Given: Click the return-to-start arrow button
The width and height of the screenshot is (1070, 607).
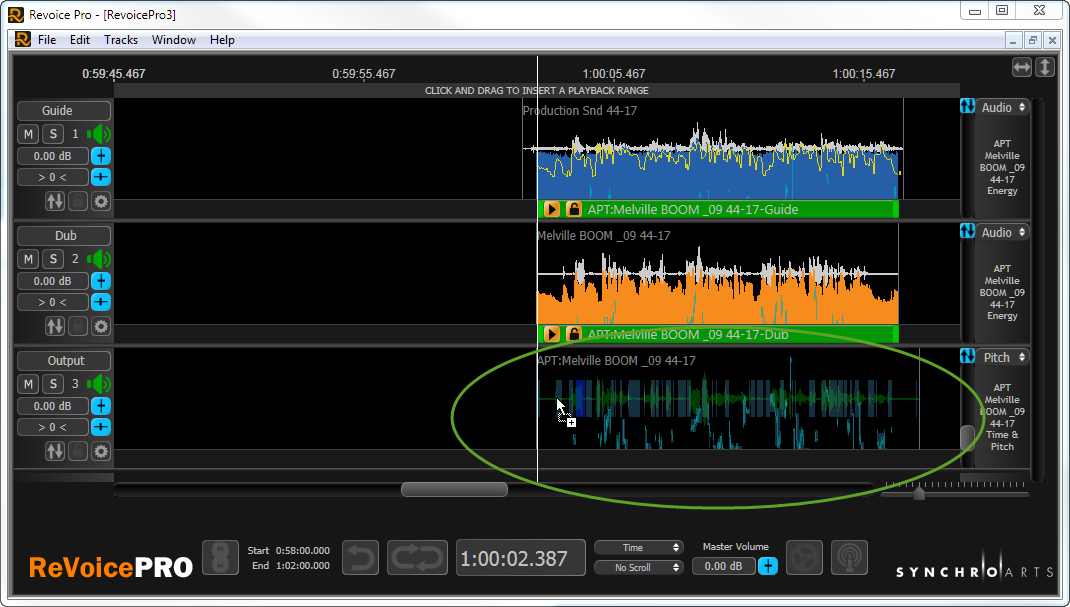Looking at the screenshot, I should point(361,558).
